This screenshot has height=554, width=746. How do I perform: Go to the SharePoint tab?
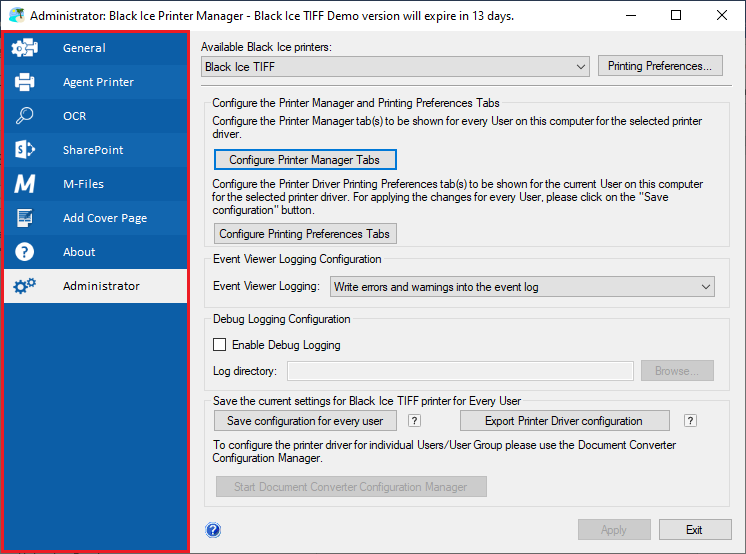pyautogui.click(x=96, y=149)
